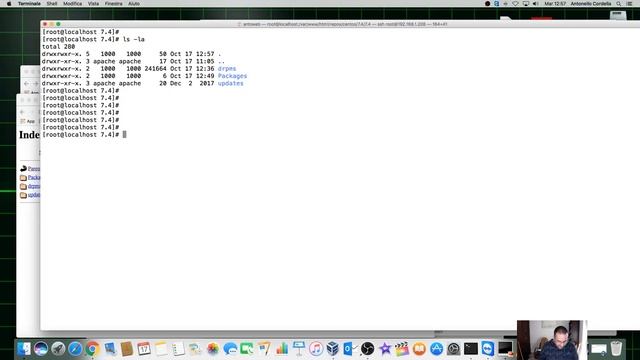Click the 'updates' directory name in terminal

pyautogui.click(x=231, y=83)
